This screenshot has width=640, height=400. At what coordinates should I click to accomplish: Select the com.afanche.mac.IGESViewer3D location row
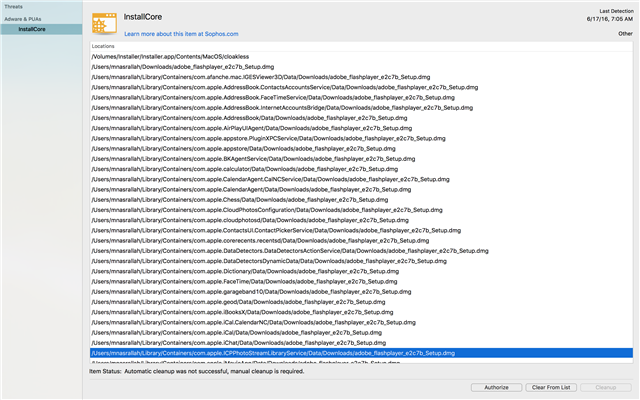(x=361, y=77)
